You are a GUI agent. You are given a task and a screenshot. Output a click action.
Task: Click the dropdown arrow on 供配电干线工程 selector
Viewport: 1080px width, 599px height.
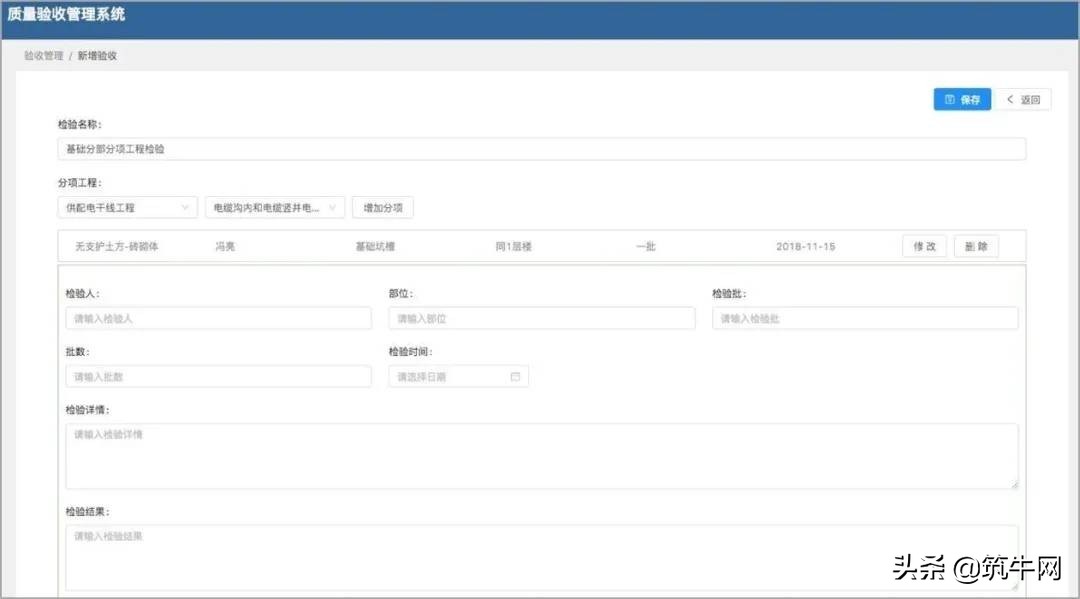click(184, 207)
